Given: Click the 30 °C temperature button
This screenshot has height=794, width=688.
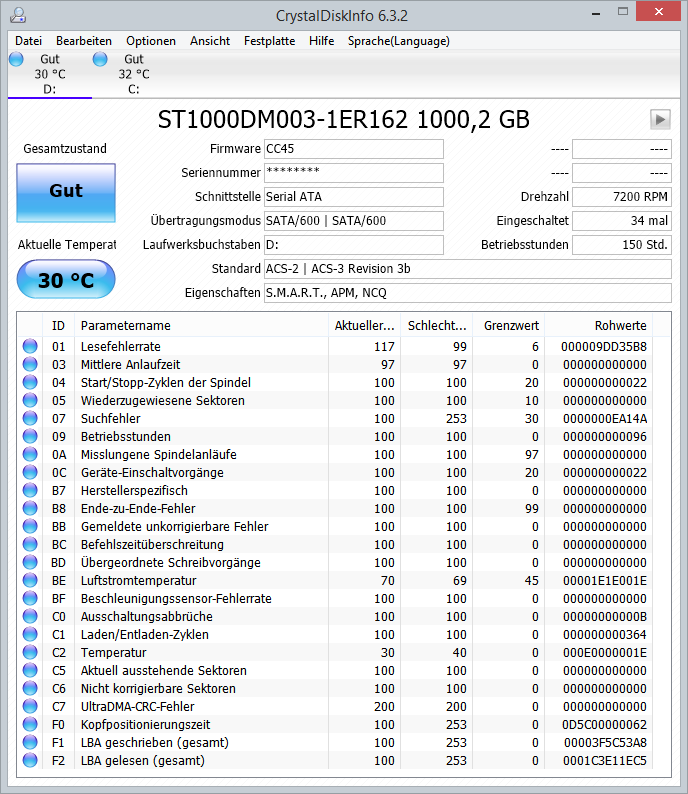Looking at the screenshot, I should pos(66,279).
